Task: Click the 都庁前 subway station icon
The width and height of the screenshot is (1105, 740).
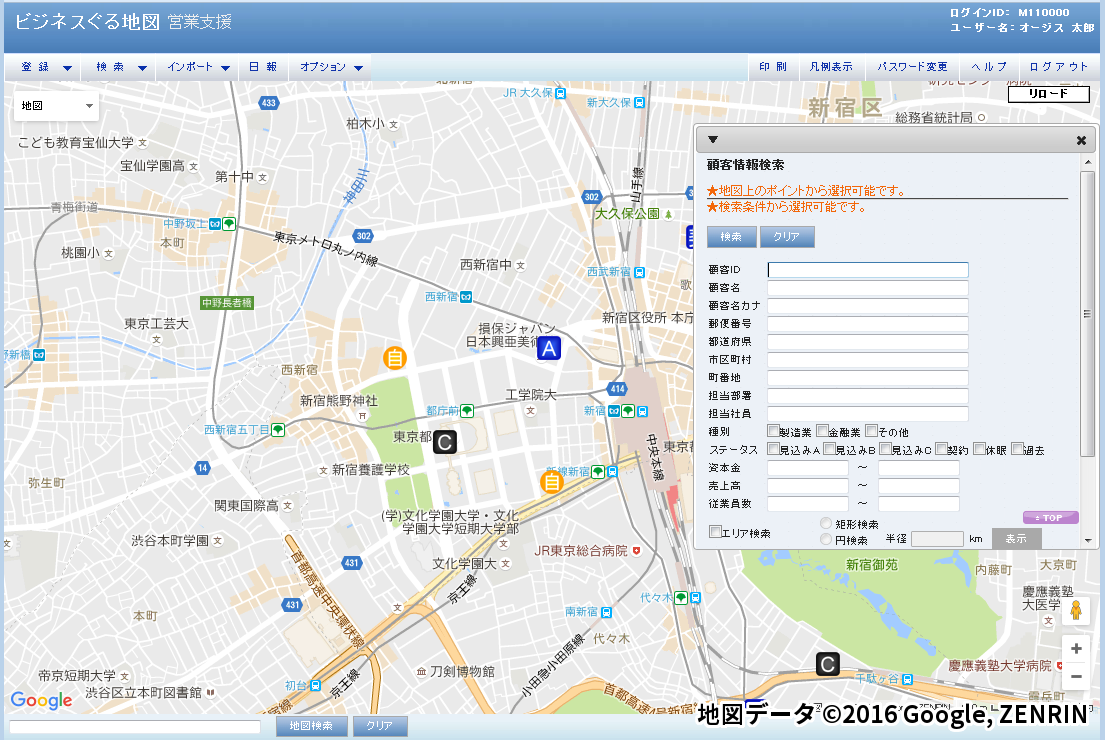Action: coord(467,410)
